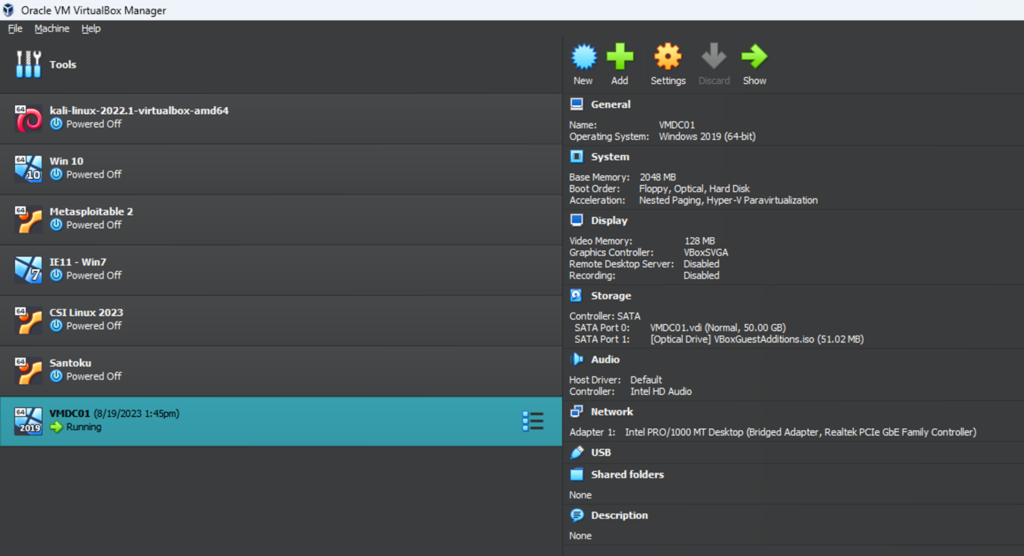The image size is (1024, 556).
Task: Click the Host Driver Default audio value
Action: click(646, 380)
